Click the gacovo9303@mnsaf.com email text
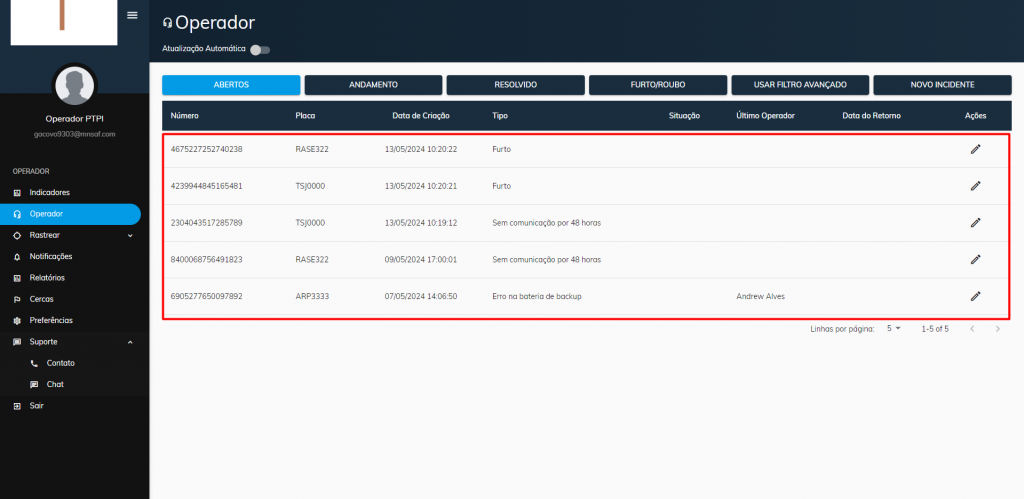1024x499 pixels. pos(74,134)
